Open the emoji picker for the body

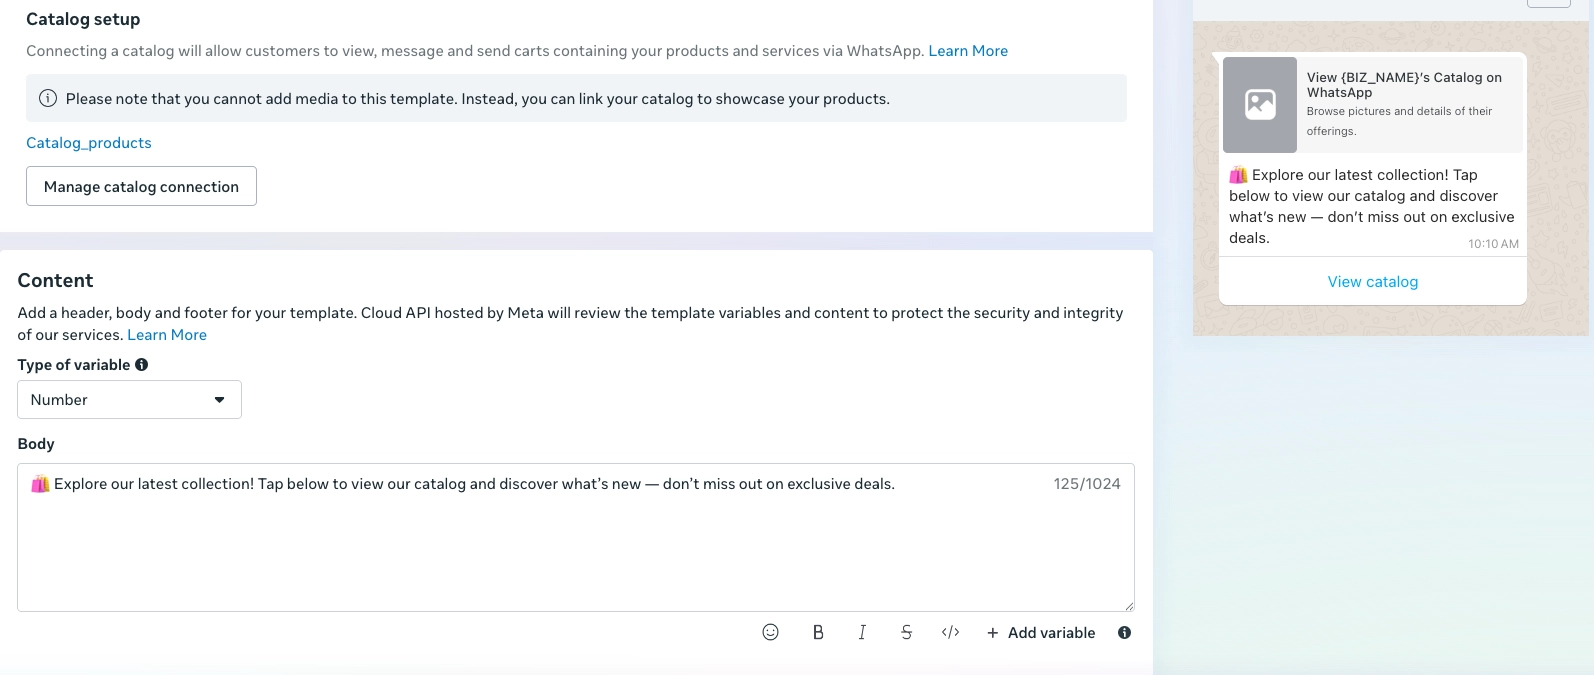[x=770, y=632]
